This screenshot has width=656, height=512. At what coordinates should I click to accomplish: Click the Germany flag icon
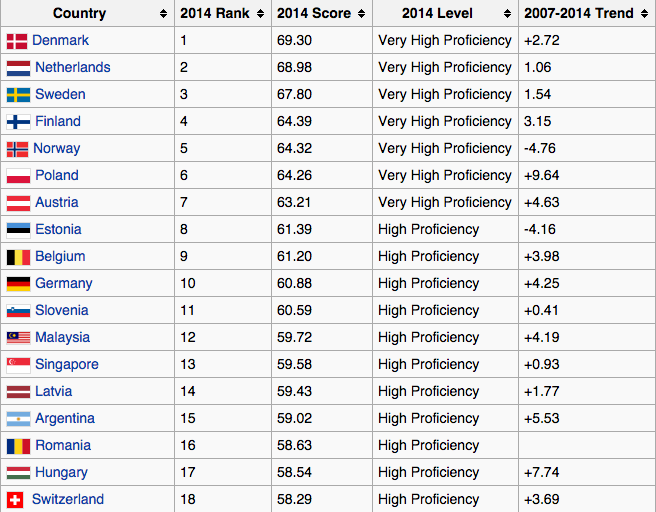tap(18, 284)
